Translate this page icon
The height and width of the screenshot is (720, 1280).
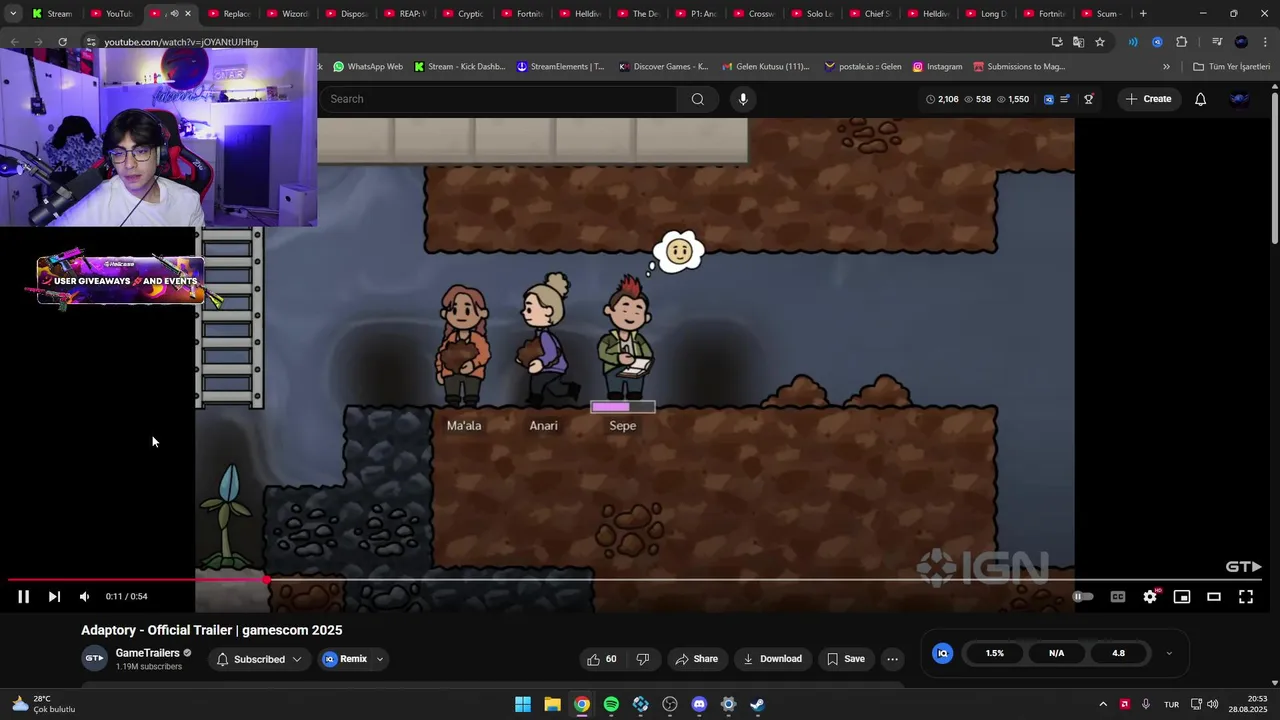(1078, 42)
